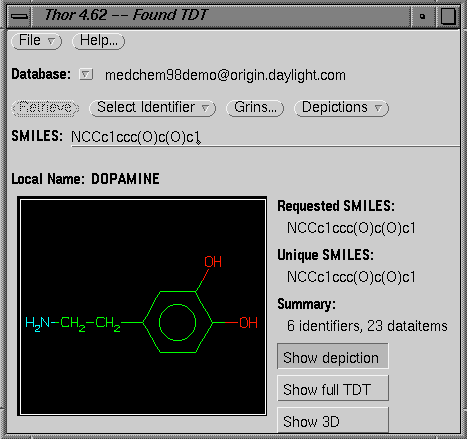Select the Show 3D option
The image size is (467, 439).
point(333,420)
